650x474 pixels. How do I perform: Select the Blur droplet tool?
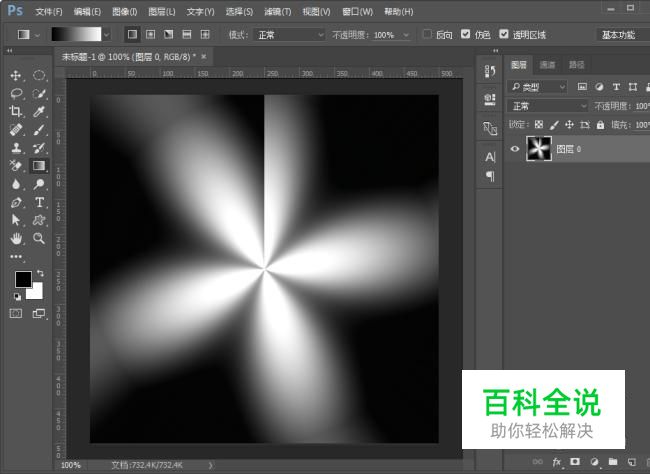(16, 184)
